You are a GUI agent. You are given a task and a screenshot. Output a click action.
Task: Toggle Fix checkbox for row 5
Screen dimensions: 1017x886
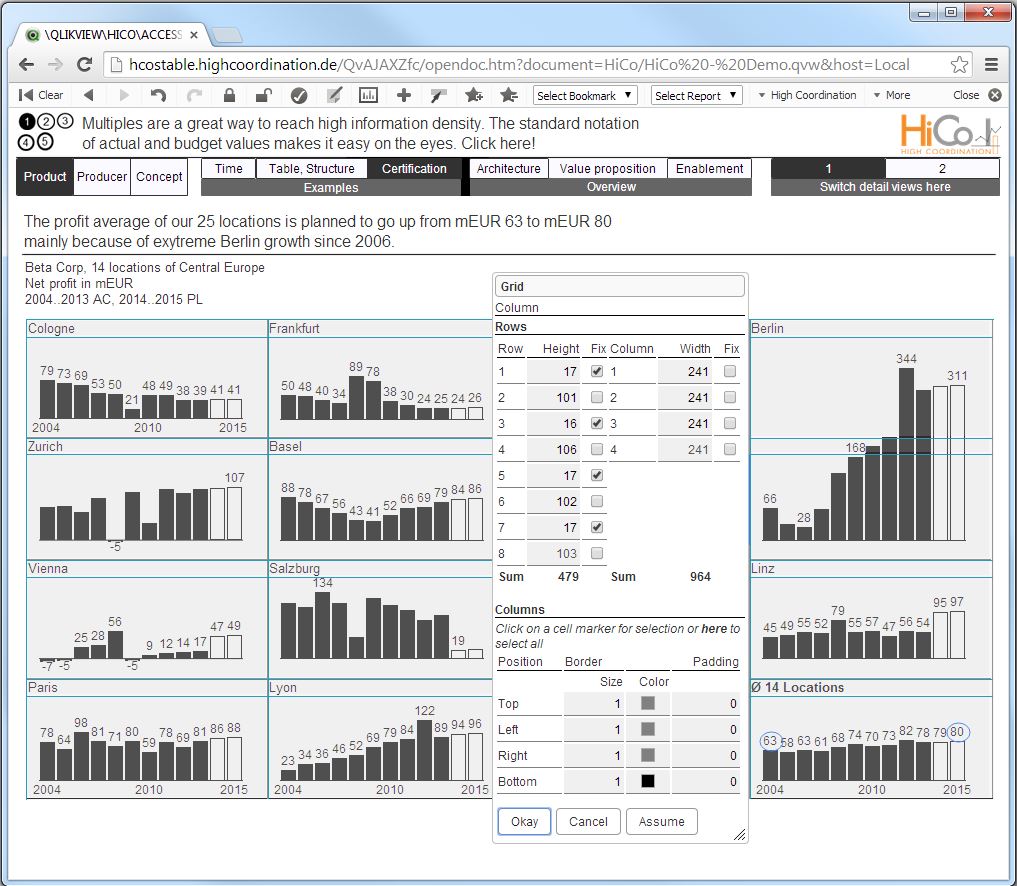click(x=597, y=475)
